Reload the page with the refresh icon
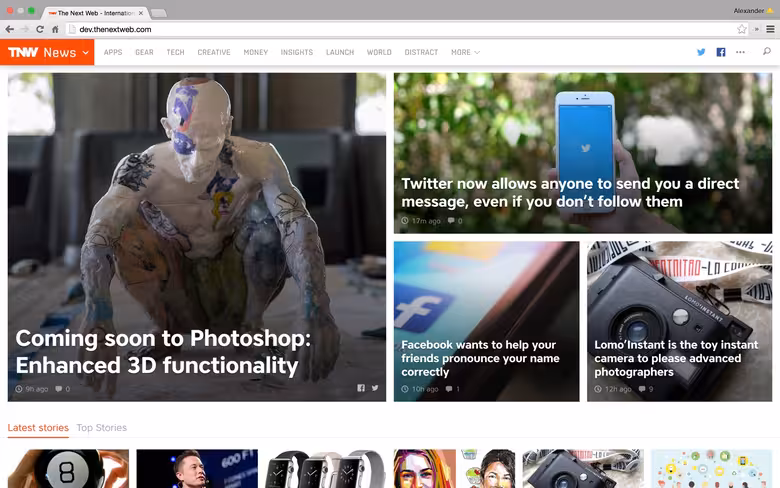This screenshot has width=780, height=488. [40, 29]
